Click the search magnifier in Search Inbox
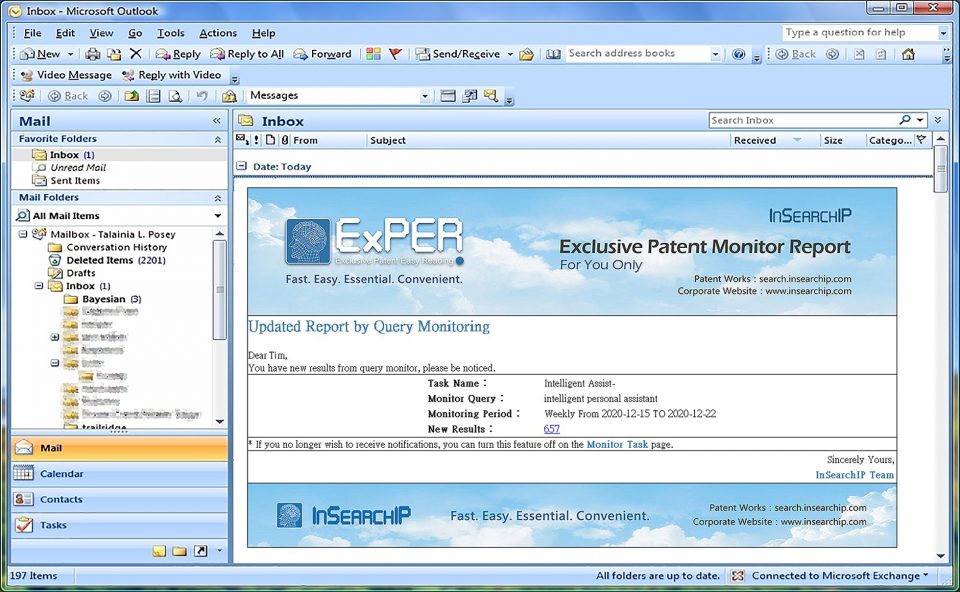 pyautogui.click(x=905, y=120)
